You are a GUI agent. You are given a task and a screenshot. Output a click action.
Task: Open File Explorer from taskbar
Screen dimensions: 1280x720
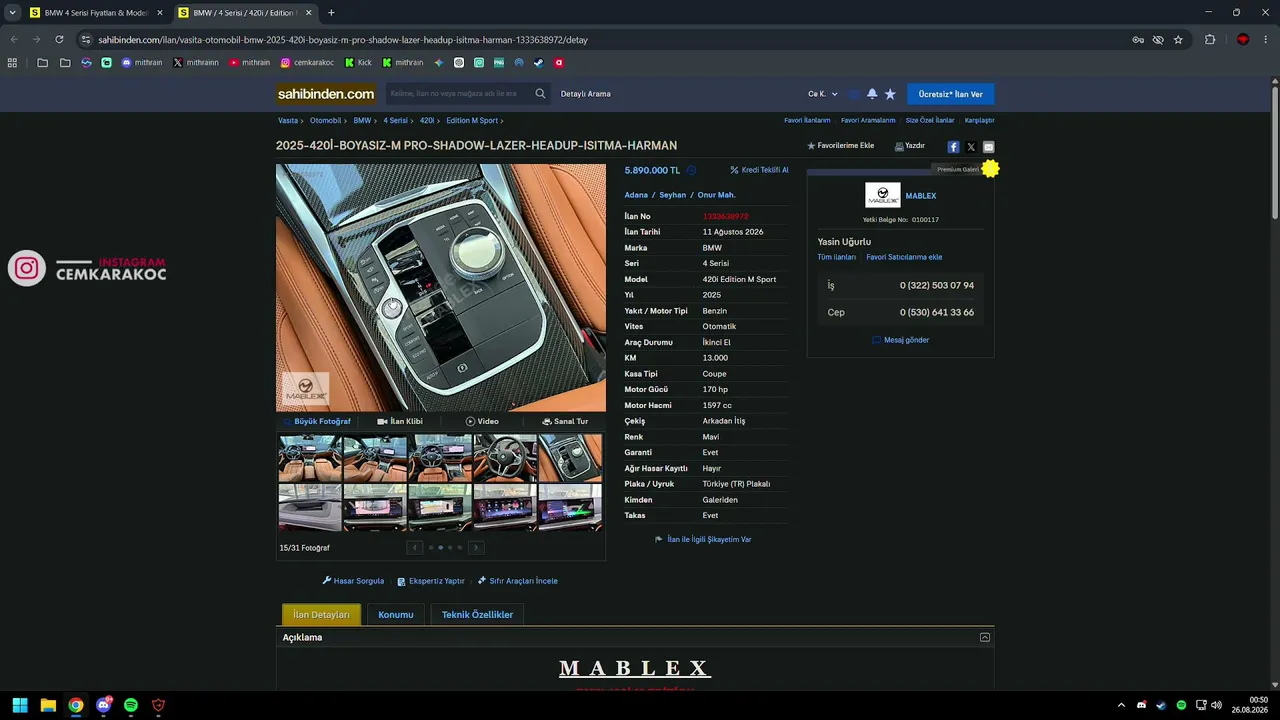[x=48, y=705]
